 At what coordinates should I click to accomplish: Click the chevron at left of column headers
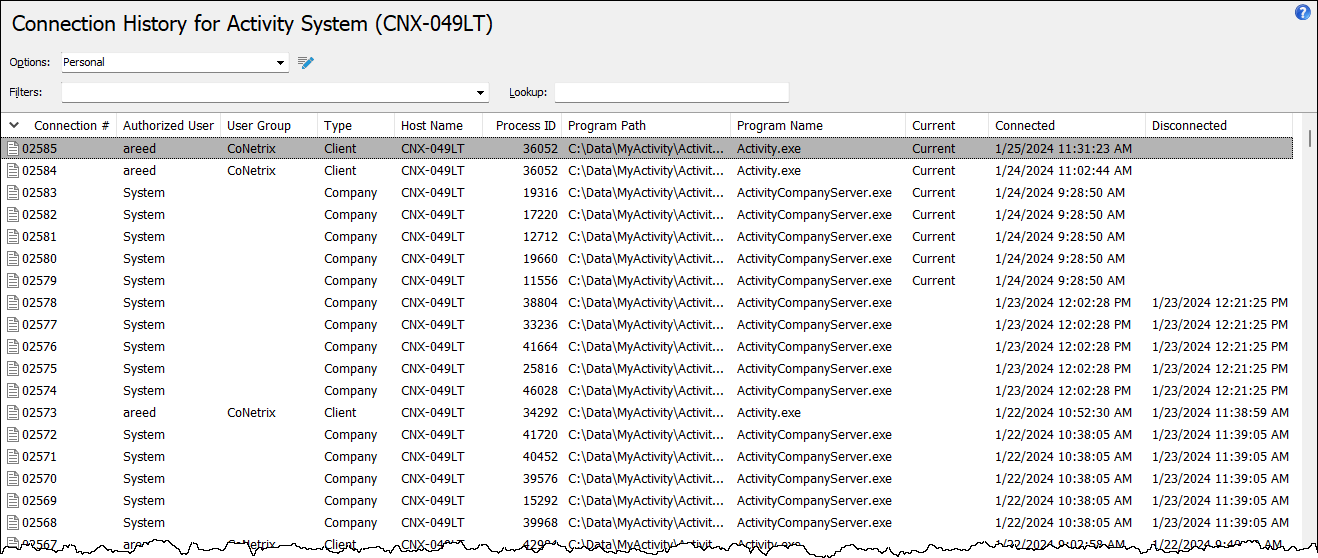[x=14, y=125]
